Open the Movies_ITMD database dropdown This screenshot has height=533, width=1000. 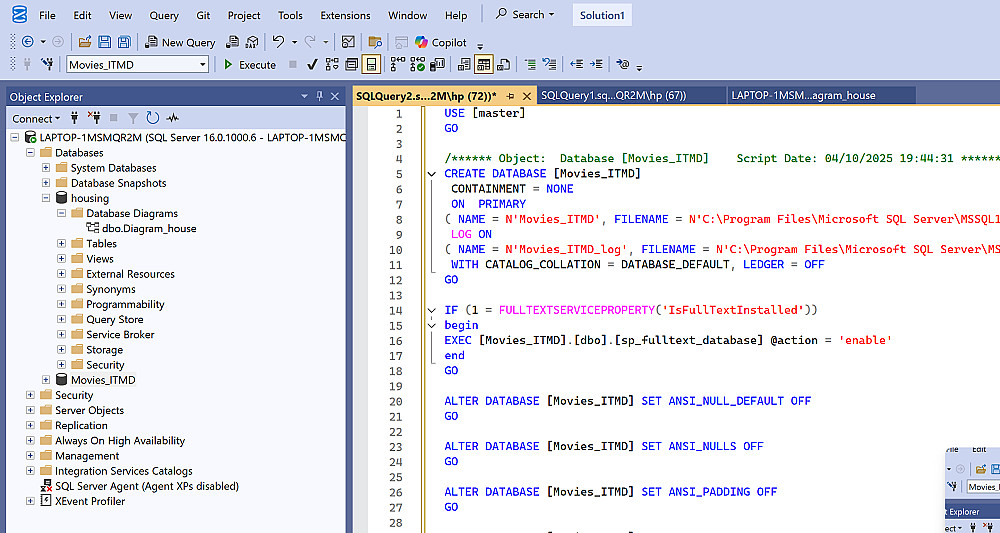click(203, 65)
